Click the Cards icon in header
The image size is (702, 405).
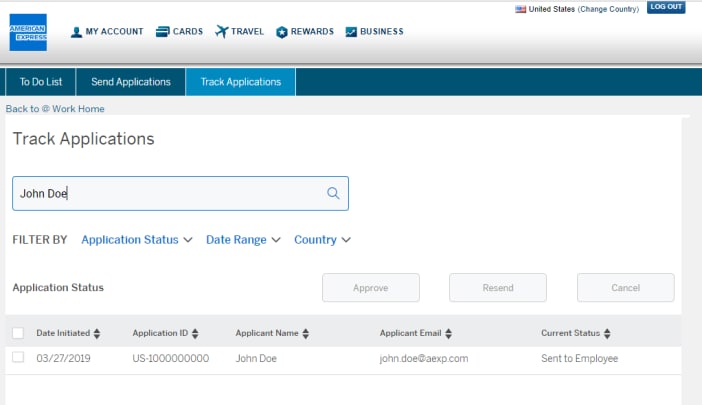point(163,32)
